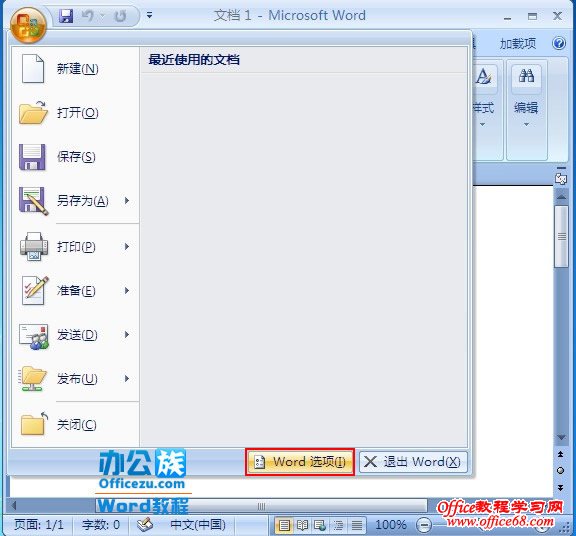Expand the 发布(U) submenu
576x536 pixels.
(x=127, y=378)
